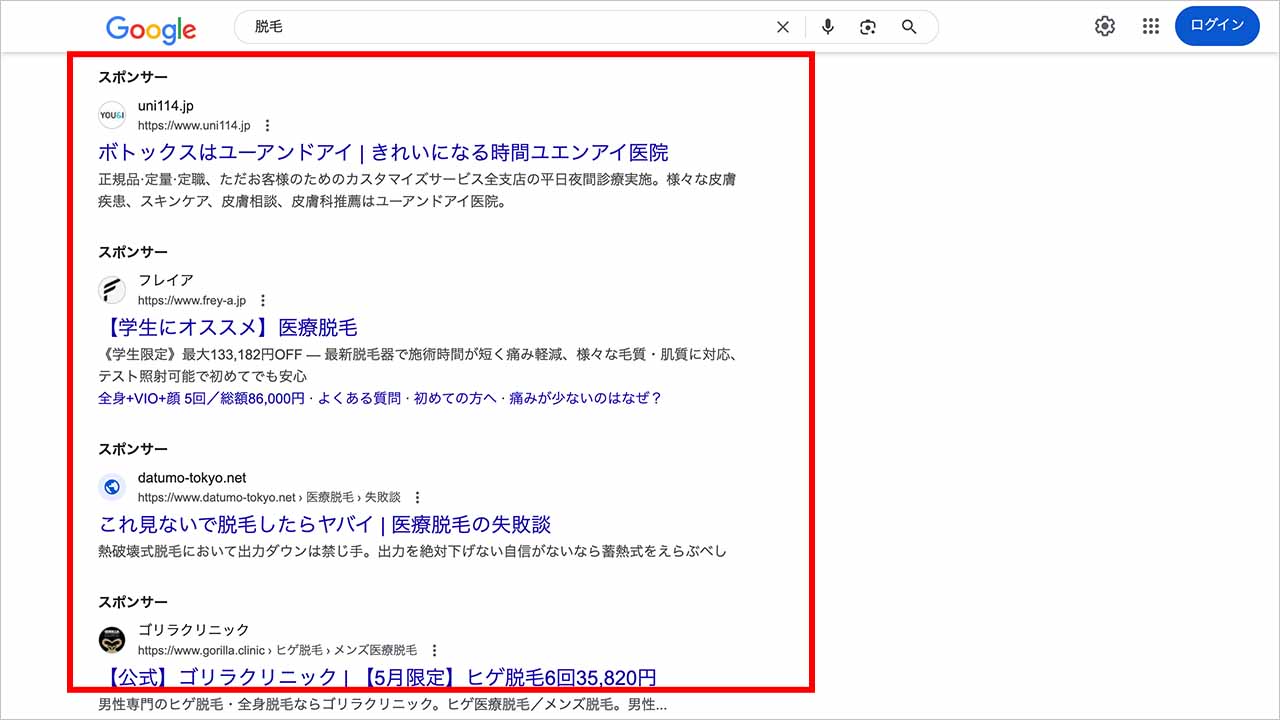Open Google Lens image search icon
This screenshot has height=720, width=1280.
coord(868,27)
